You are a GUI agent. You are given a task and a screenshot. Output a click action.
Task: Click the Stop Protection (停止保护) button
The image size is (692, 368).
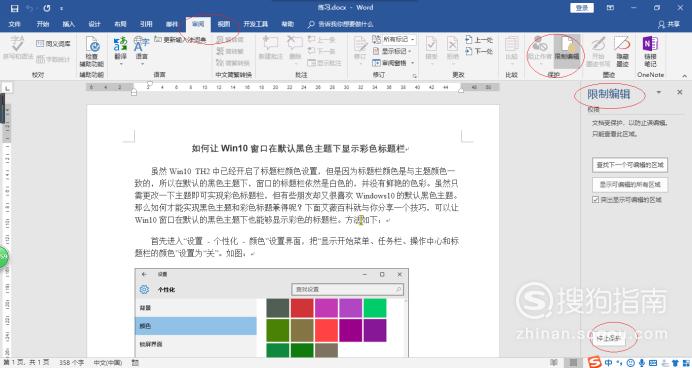tap(609, 339)
